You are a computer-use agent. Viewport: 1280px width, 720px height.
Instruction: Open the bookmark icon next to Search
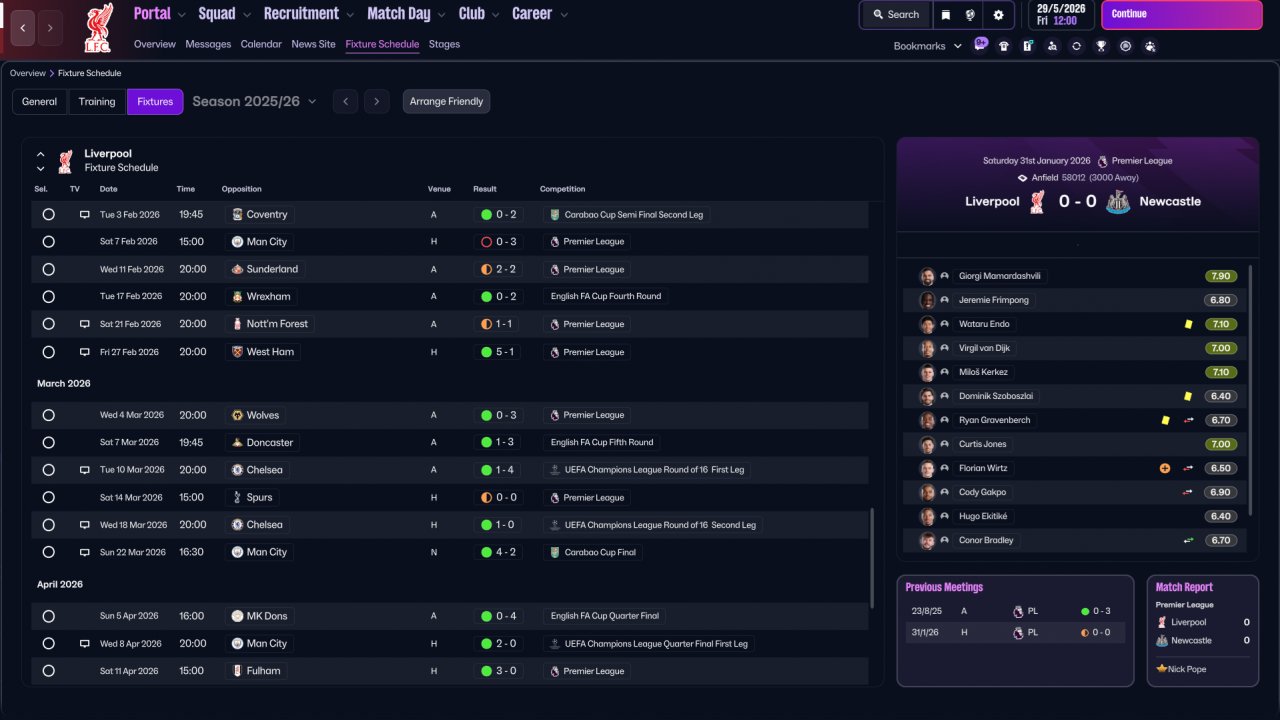tap(945, 15)
